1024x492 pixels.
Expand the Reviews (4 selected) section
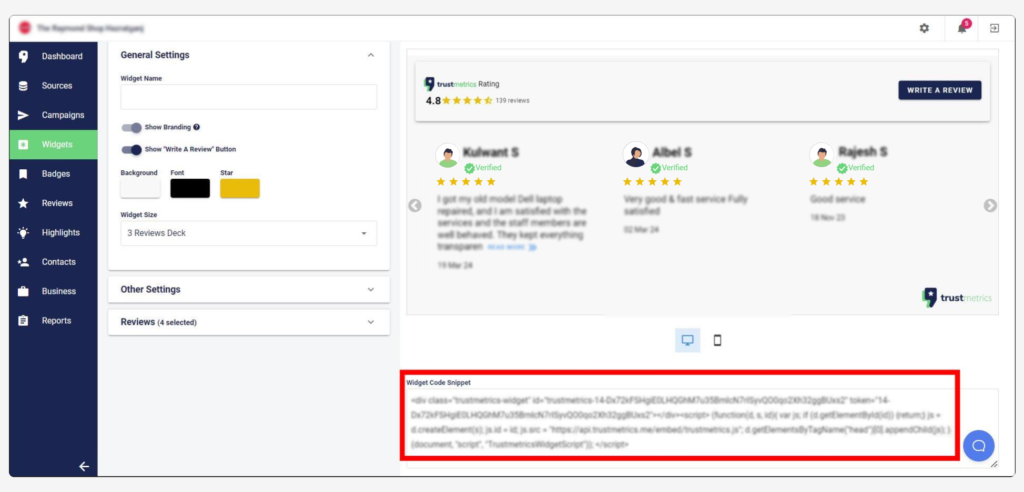[x=249, y=322]
